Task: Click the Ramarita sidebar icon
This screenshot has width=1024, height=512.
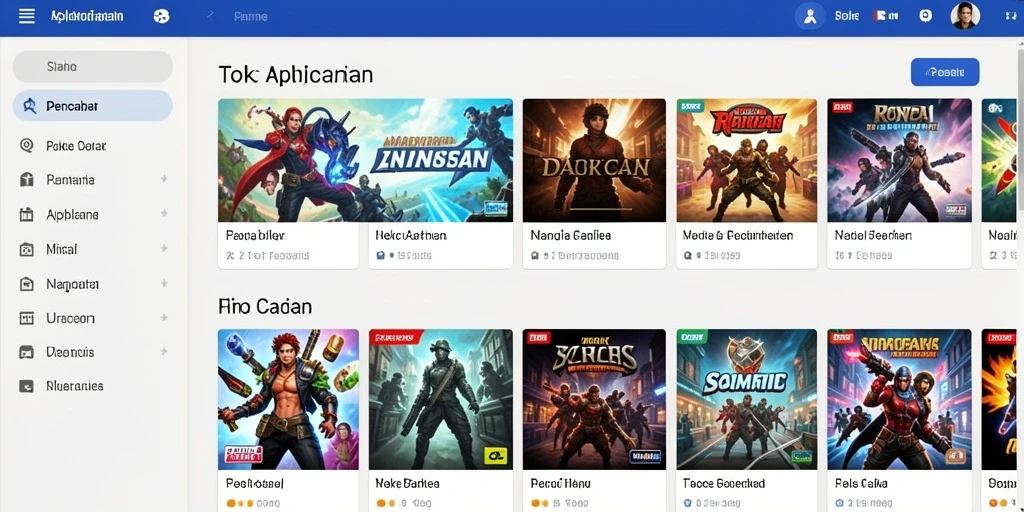Action: (x=27, y=180)
